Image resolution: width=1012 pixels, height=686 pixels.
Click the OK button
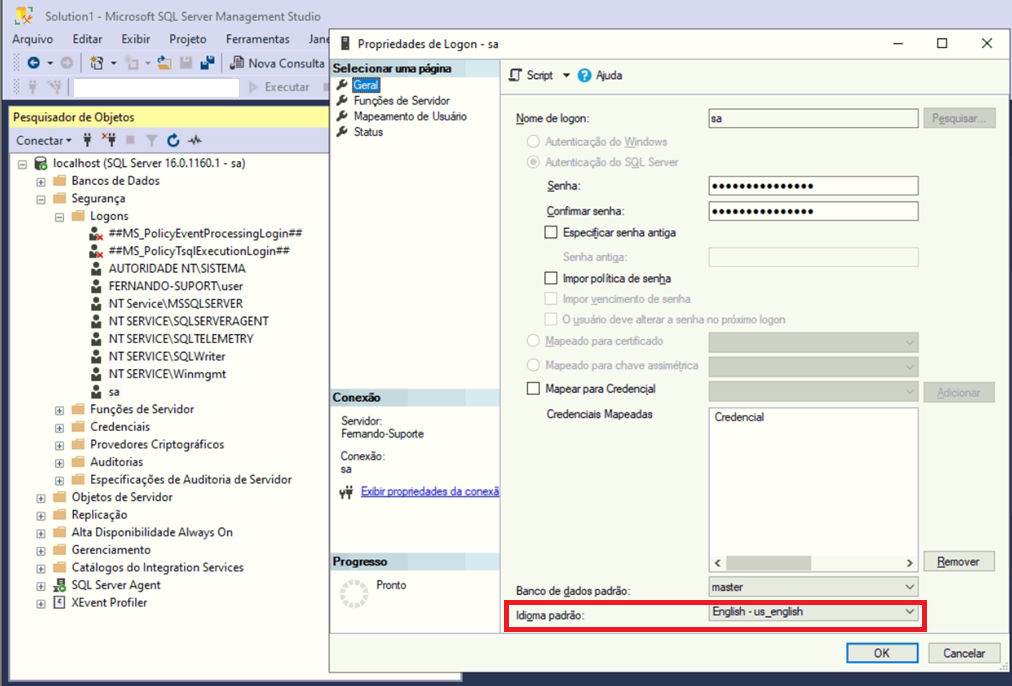pos(881,653)
